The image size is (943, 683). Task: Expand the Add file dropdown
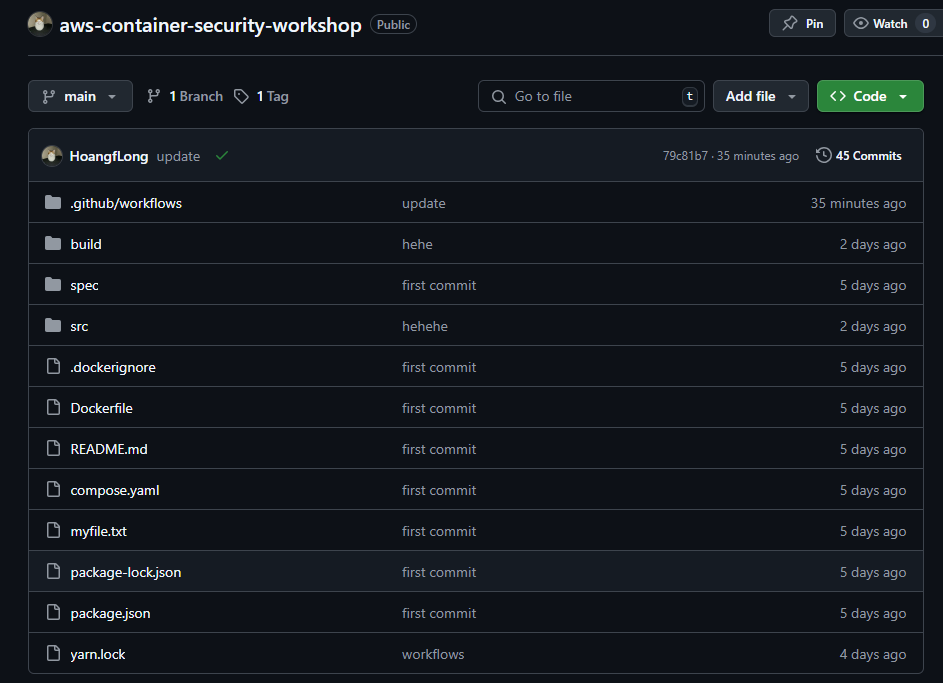pos(760,96)
